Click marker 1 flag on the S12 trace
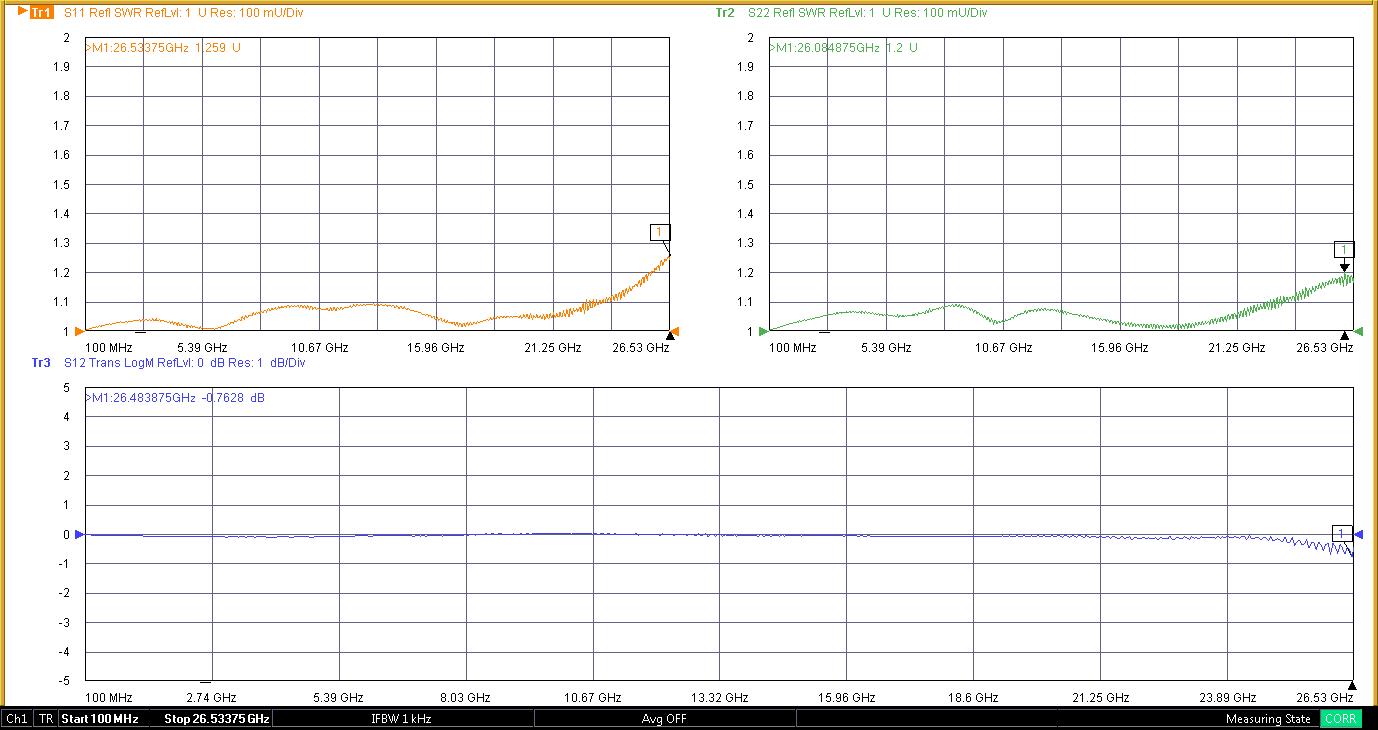Image resolution: width=1378 pixels, height=730 pixels. tap(1342, 533)
